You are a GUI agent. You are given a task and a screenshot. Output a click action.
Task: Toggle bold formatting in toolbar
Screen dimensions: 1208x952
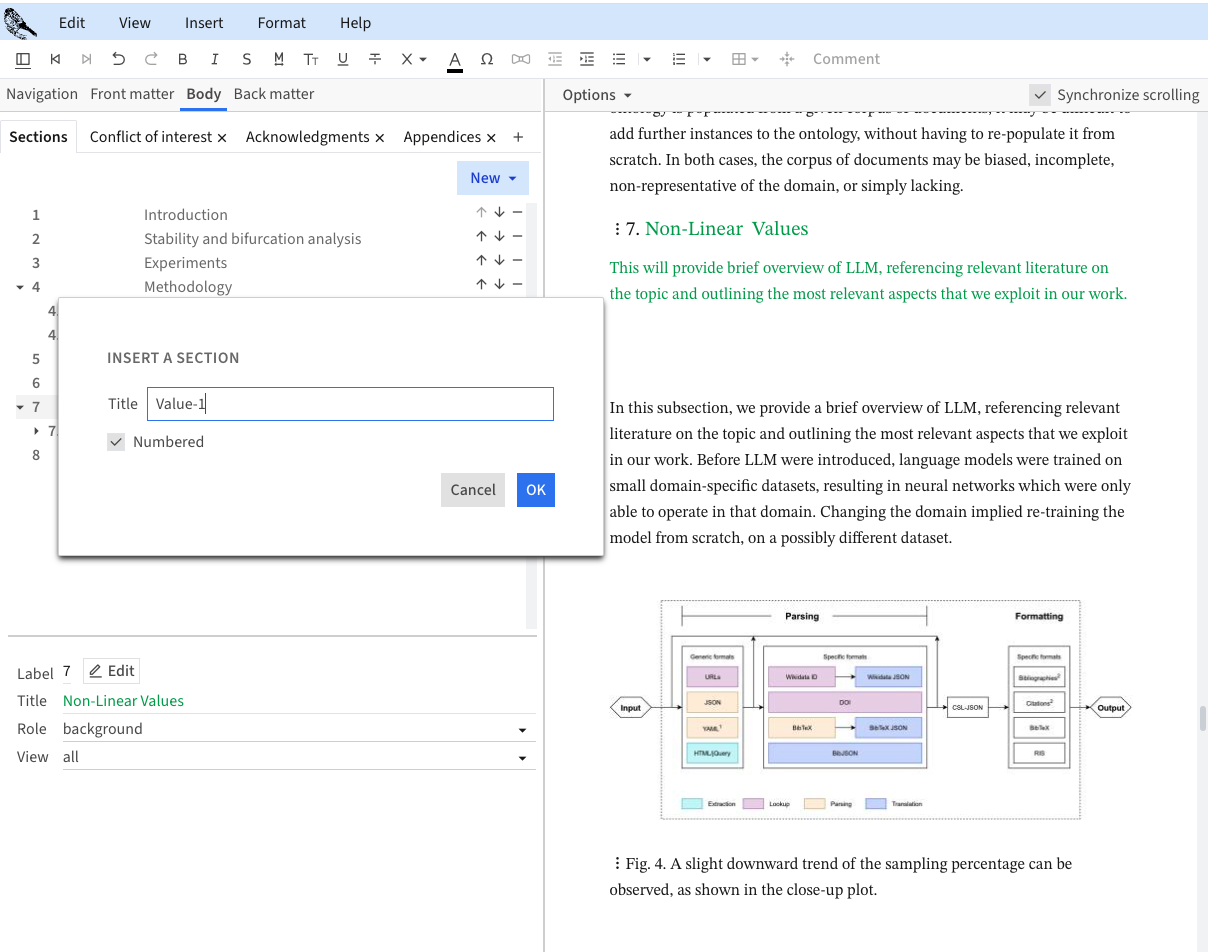pos(183,59)
